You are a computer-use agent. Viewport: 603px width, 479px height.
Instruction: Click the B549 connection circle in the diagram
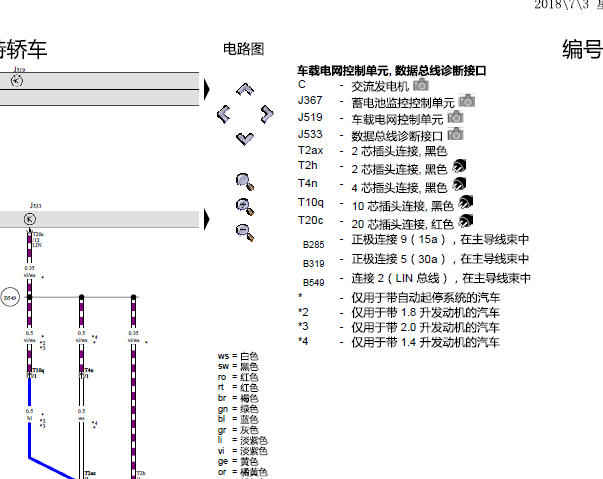pyautogui.click(x=10, y=298)
